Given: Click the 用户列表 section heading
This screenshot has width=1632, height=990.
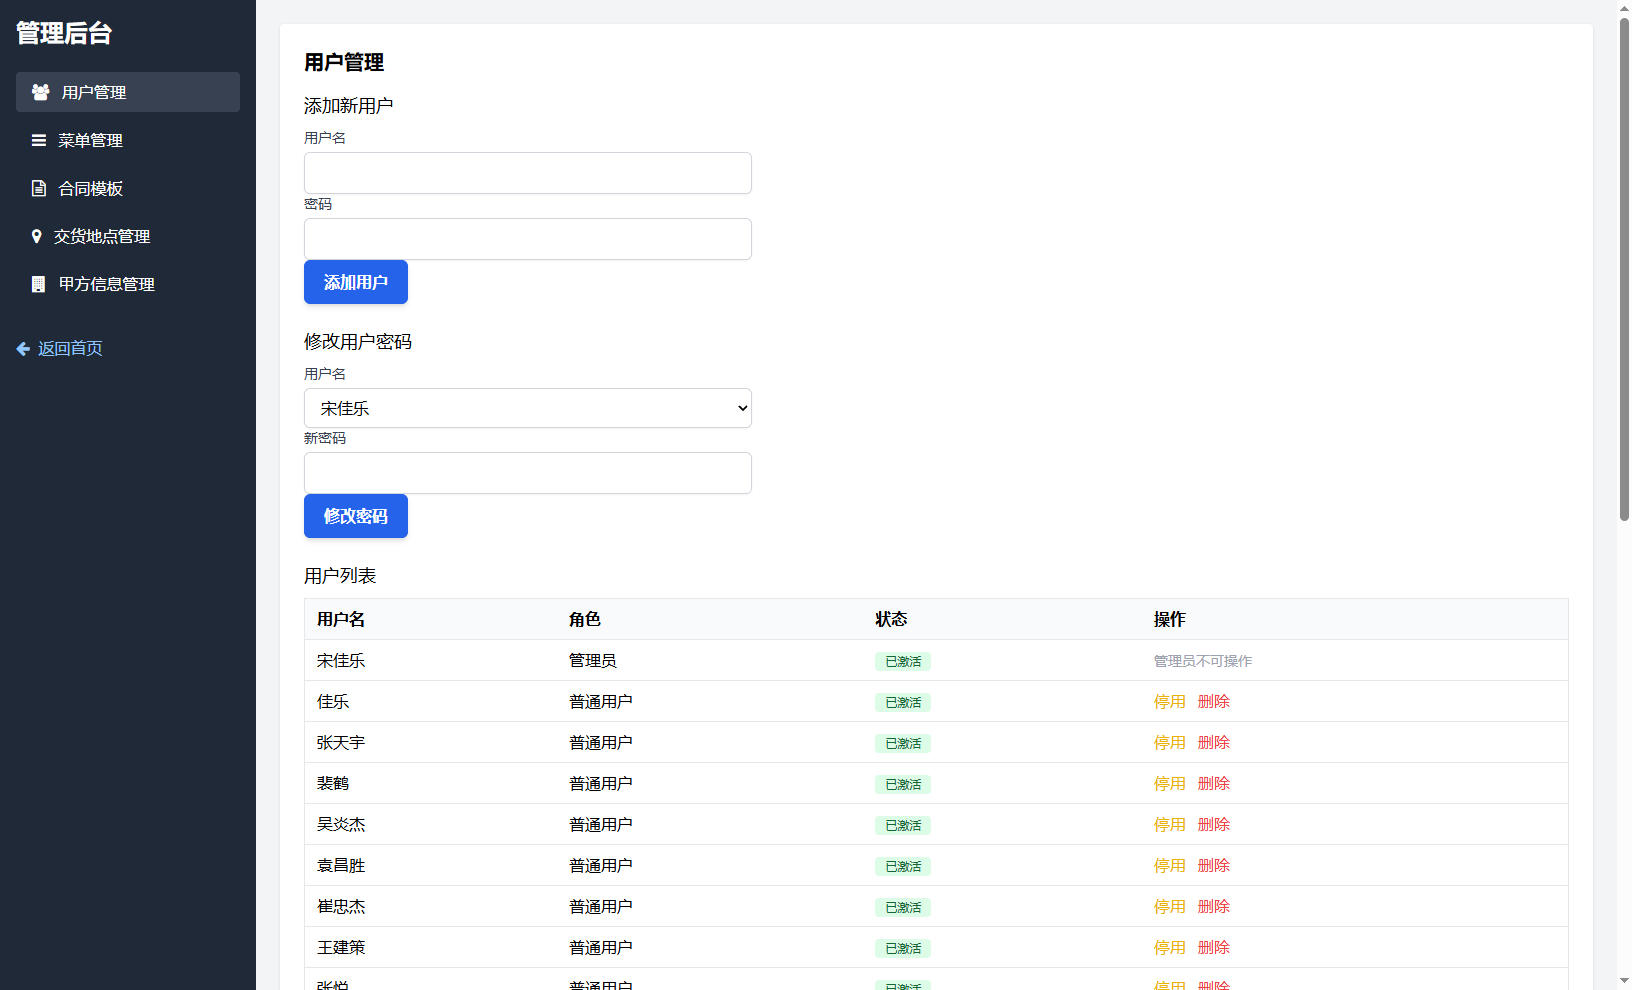Looking at the screenshot, I should [x=340, y=576].
